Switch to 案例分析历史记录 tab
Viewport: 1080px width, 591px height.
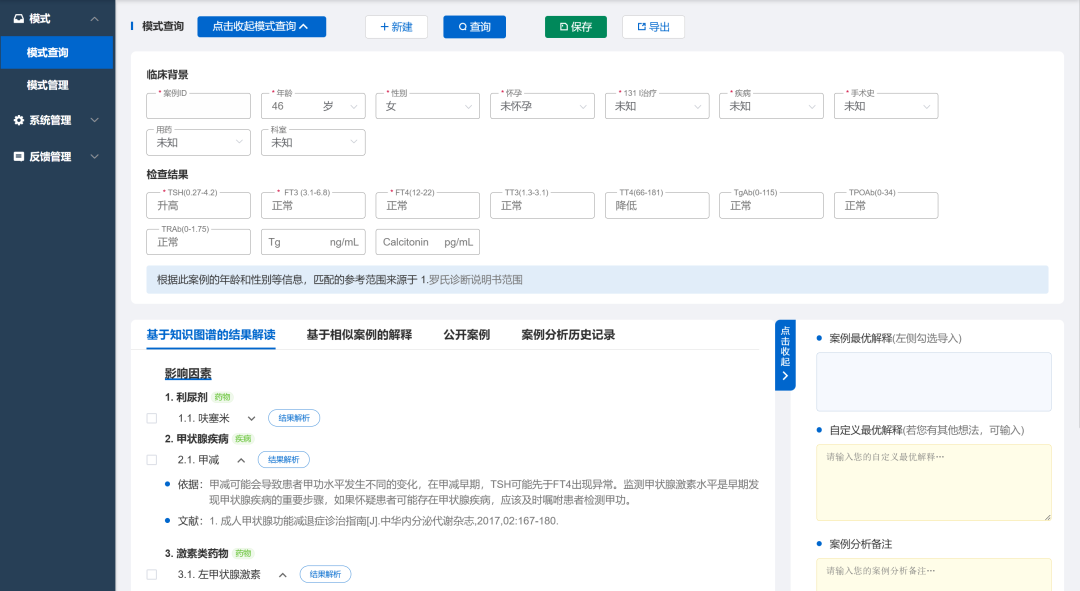568,335
